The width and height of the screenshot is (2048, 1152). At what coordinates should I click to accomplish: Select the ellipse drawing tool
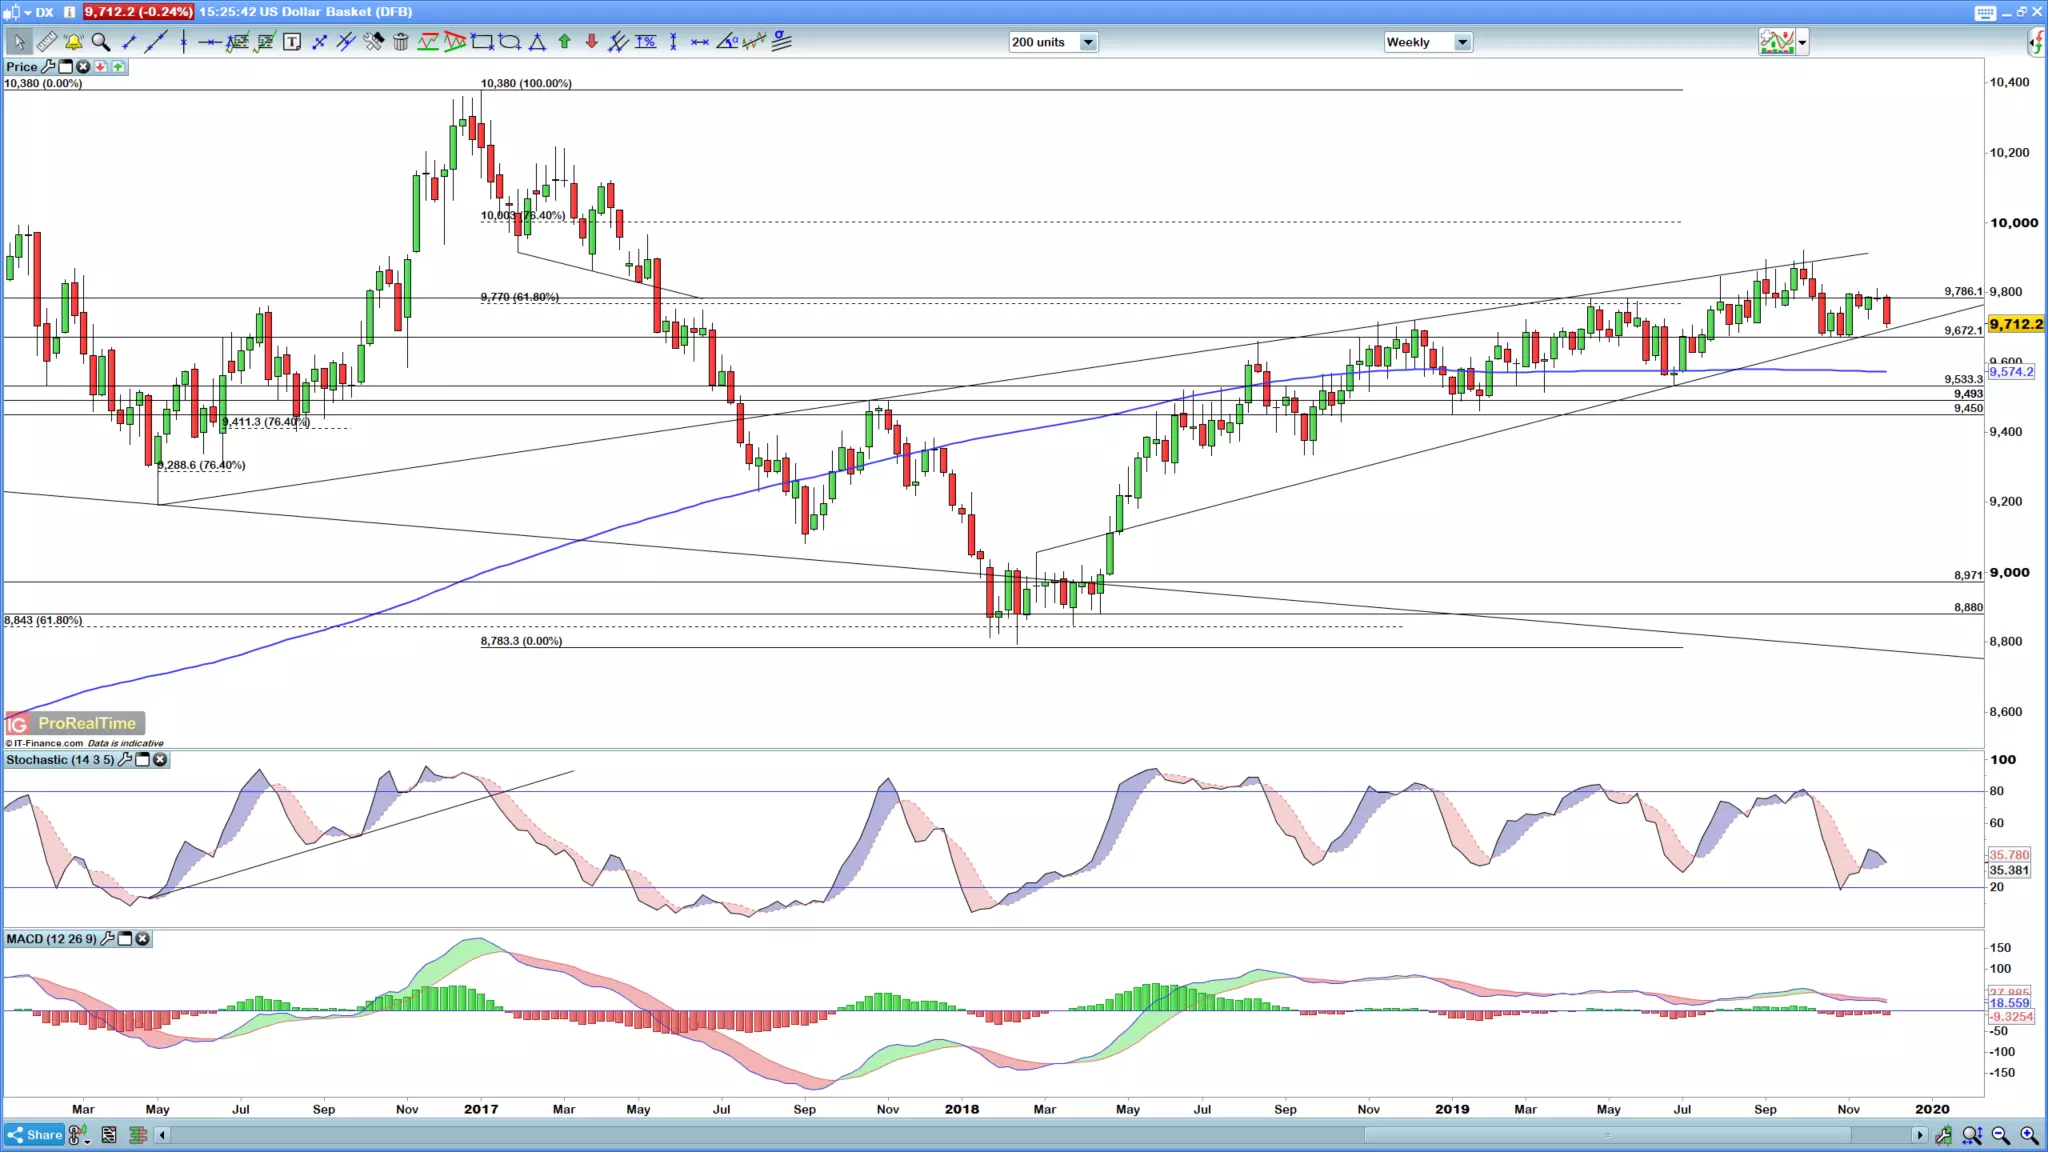tap(510, 41)
